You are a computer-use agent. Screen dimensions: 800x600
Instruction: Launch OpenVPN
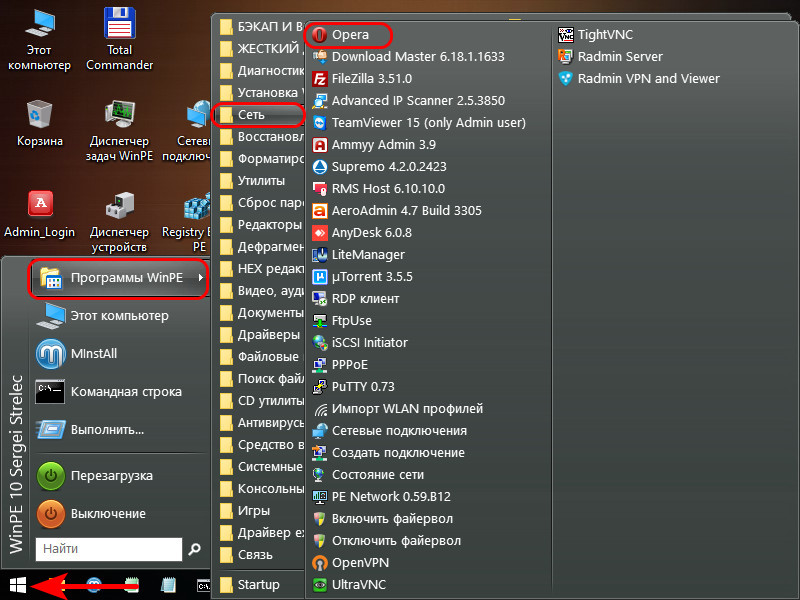[351, 562]
